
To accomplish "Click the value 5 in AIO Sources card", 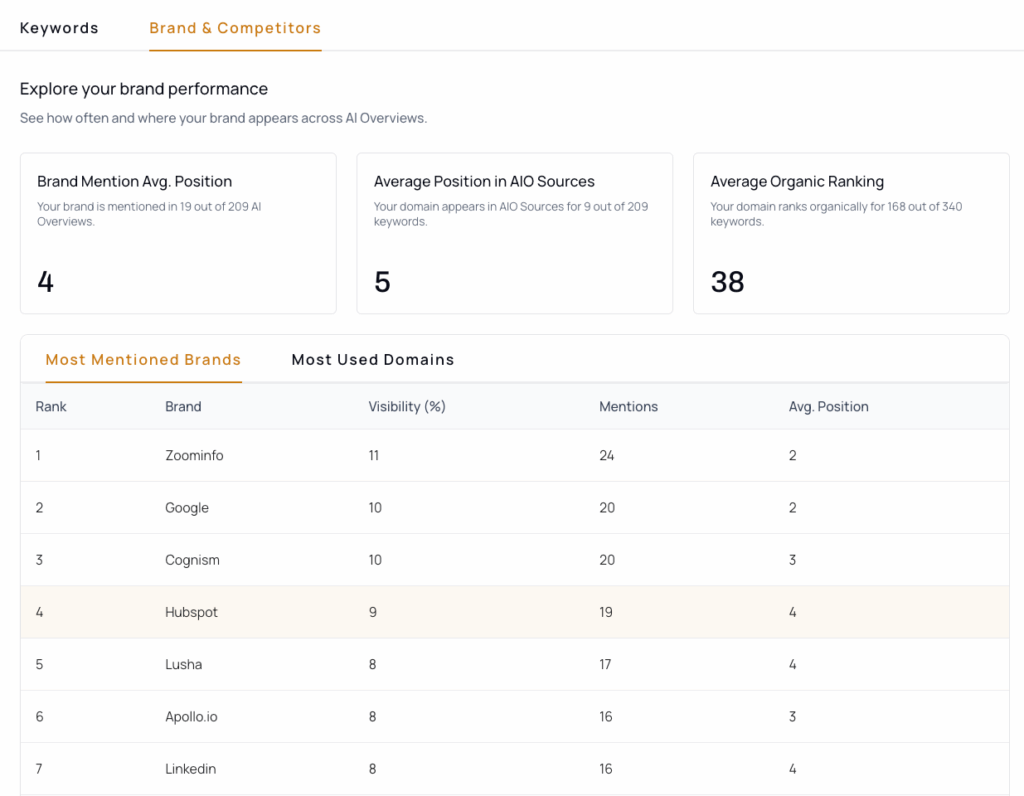I will coord(382,282).
